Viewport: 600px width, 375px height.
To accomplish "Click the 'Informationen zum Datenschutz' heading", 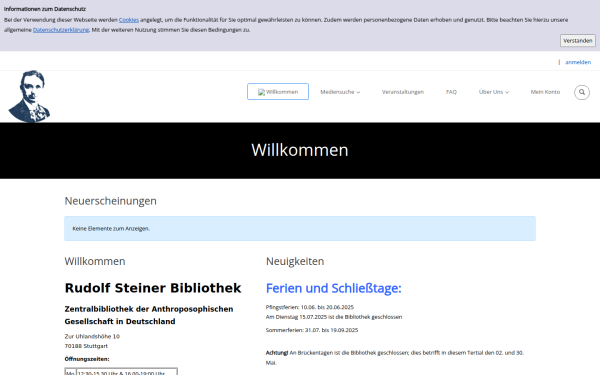I will point(45,9).
